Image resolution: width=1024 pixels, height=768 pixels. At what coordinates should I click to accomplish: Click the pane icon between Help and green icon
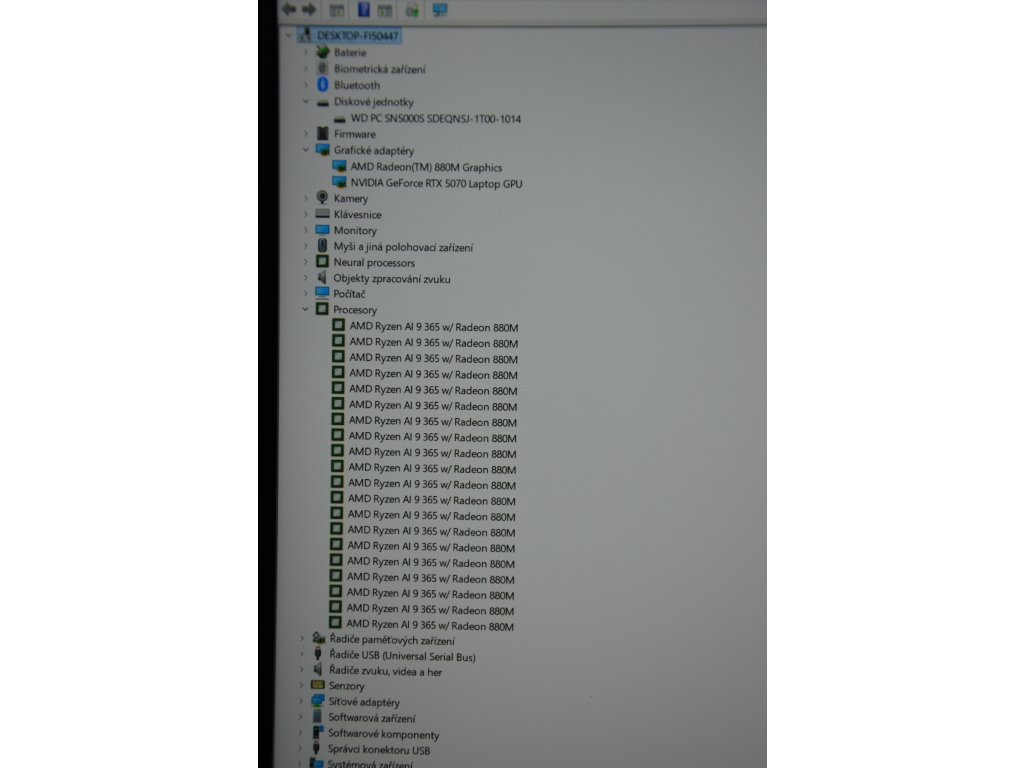[385, 10]
